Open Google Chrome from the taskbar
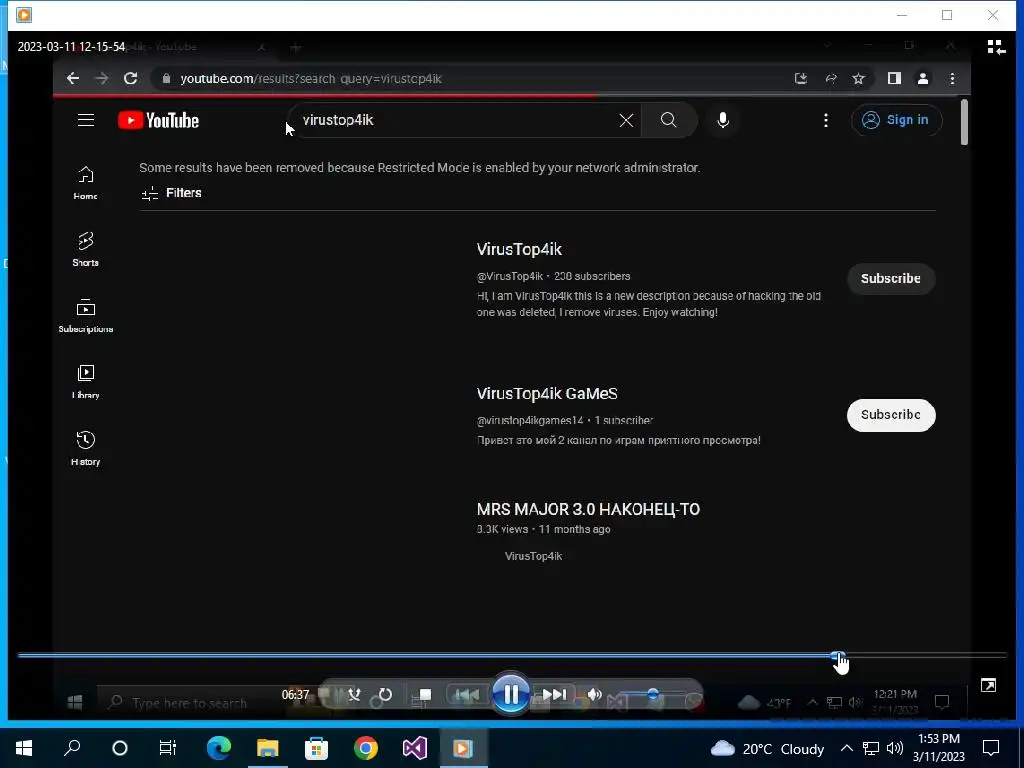The height and width of the screenshot is (768, 1024). [366, 748]
